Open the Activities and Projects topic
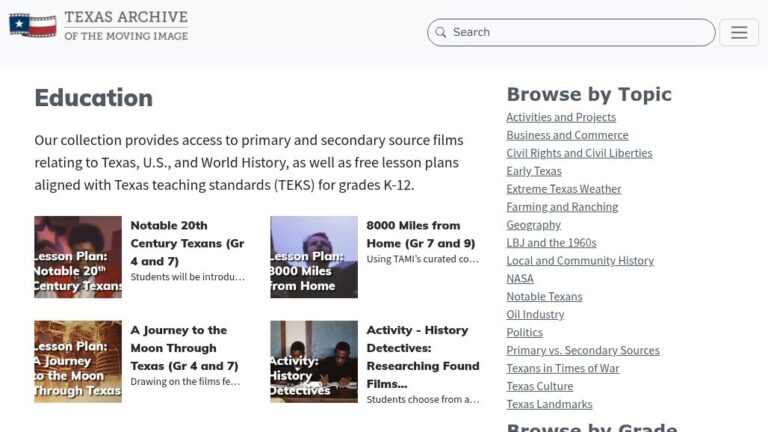This screenshot has width=768, height=432. click(x=561, y=117)
